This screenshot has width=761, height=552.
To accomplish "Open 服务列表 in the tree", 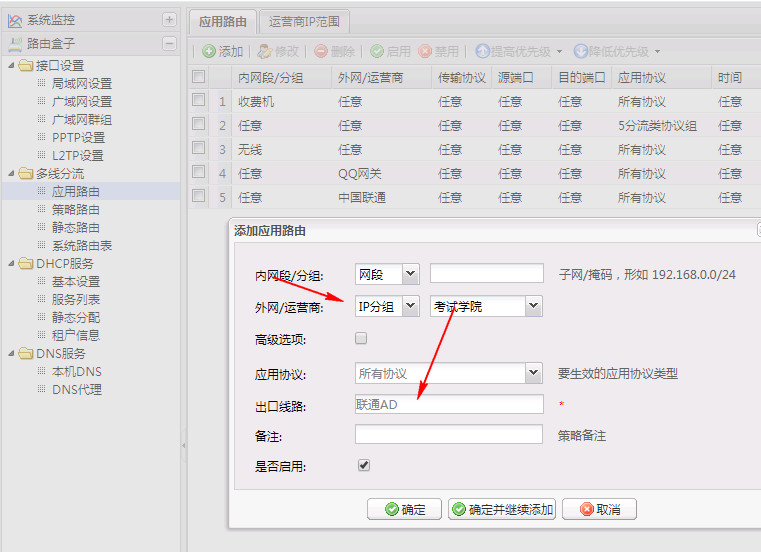I will tap(76, 299).
